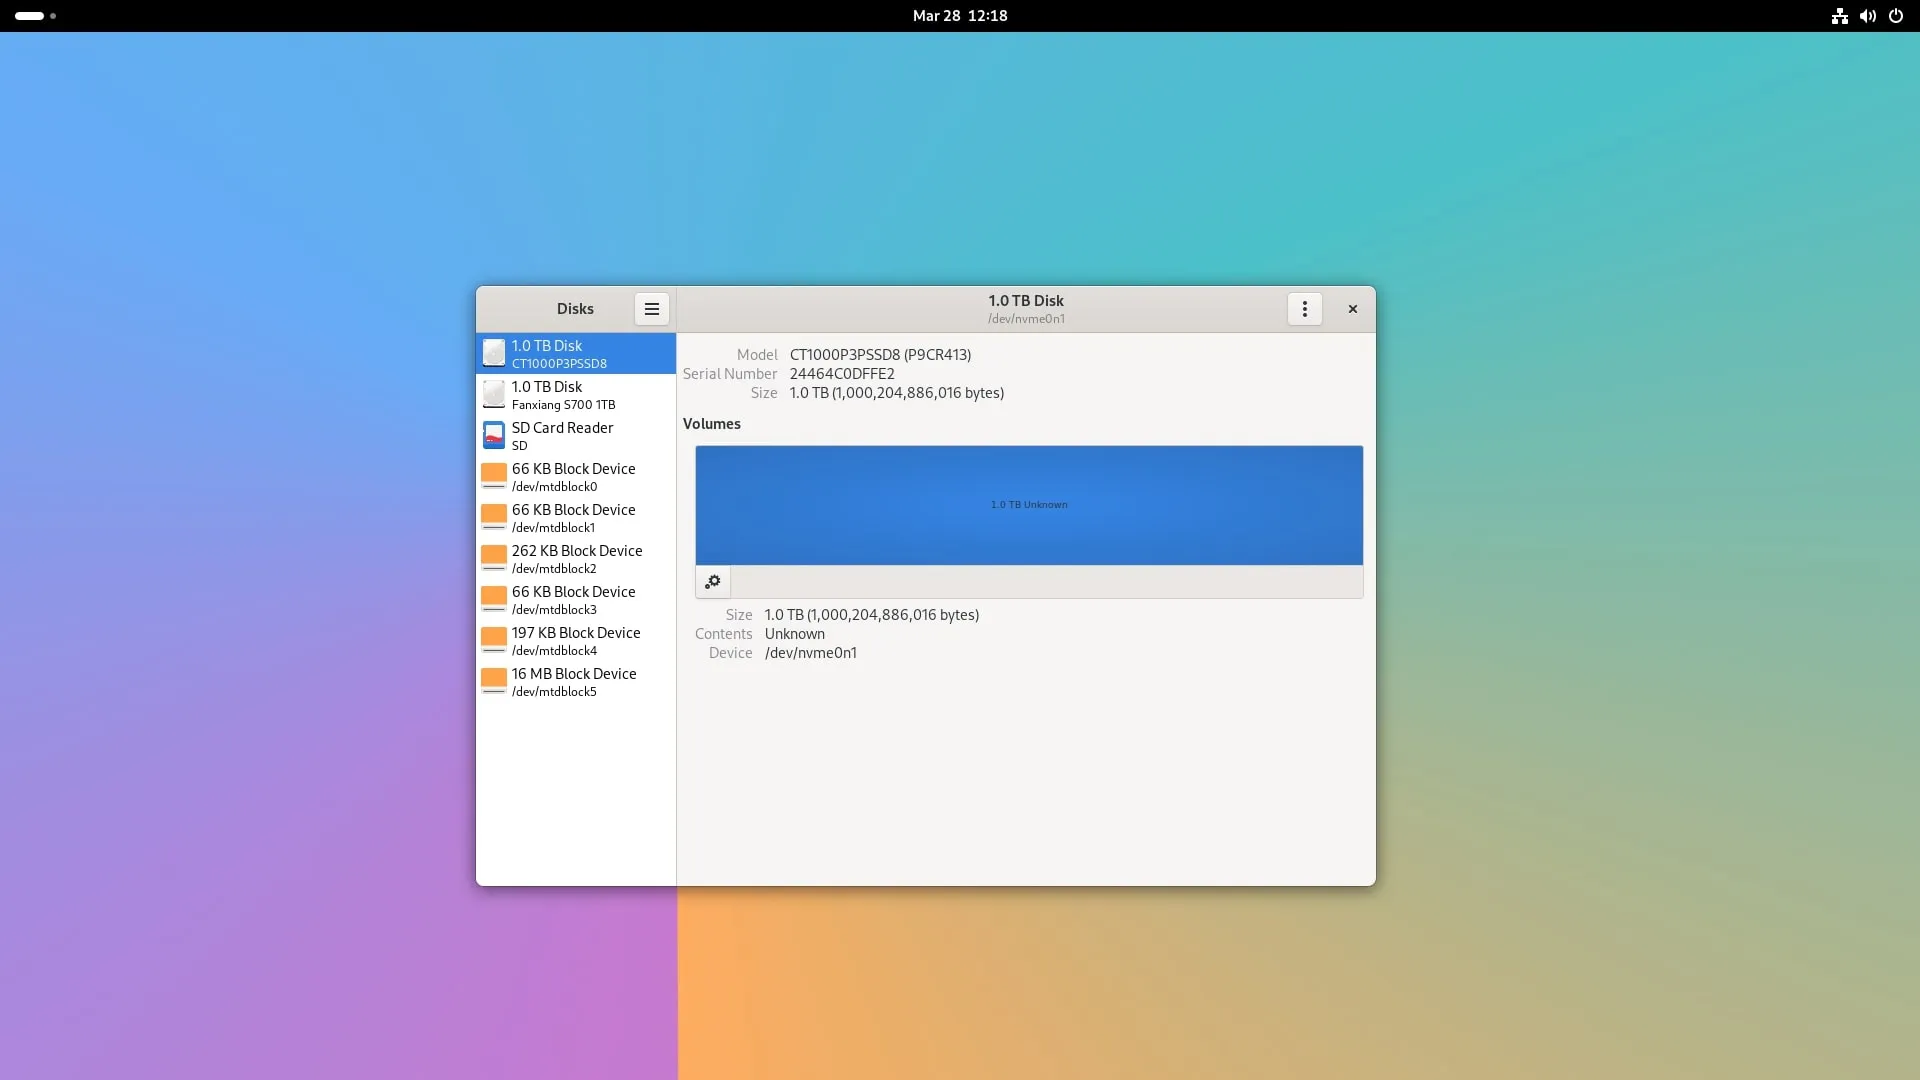Select the CT1000P3PSSD8 disk entry
This screenshot has width=1920, height=1080.
(575, 354)
